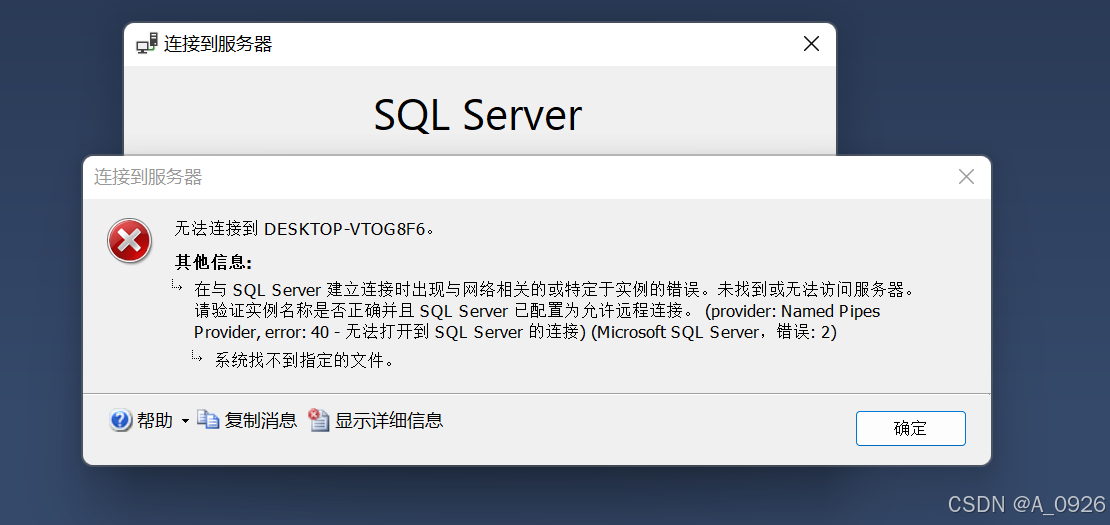This screenshot has height=525, width=1110.
Task: Click the SQL Server heading in back window
Action: coord(478,115)
